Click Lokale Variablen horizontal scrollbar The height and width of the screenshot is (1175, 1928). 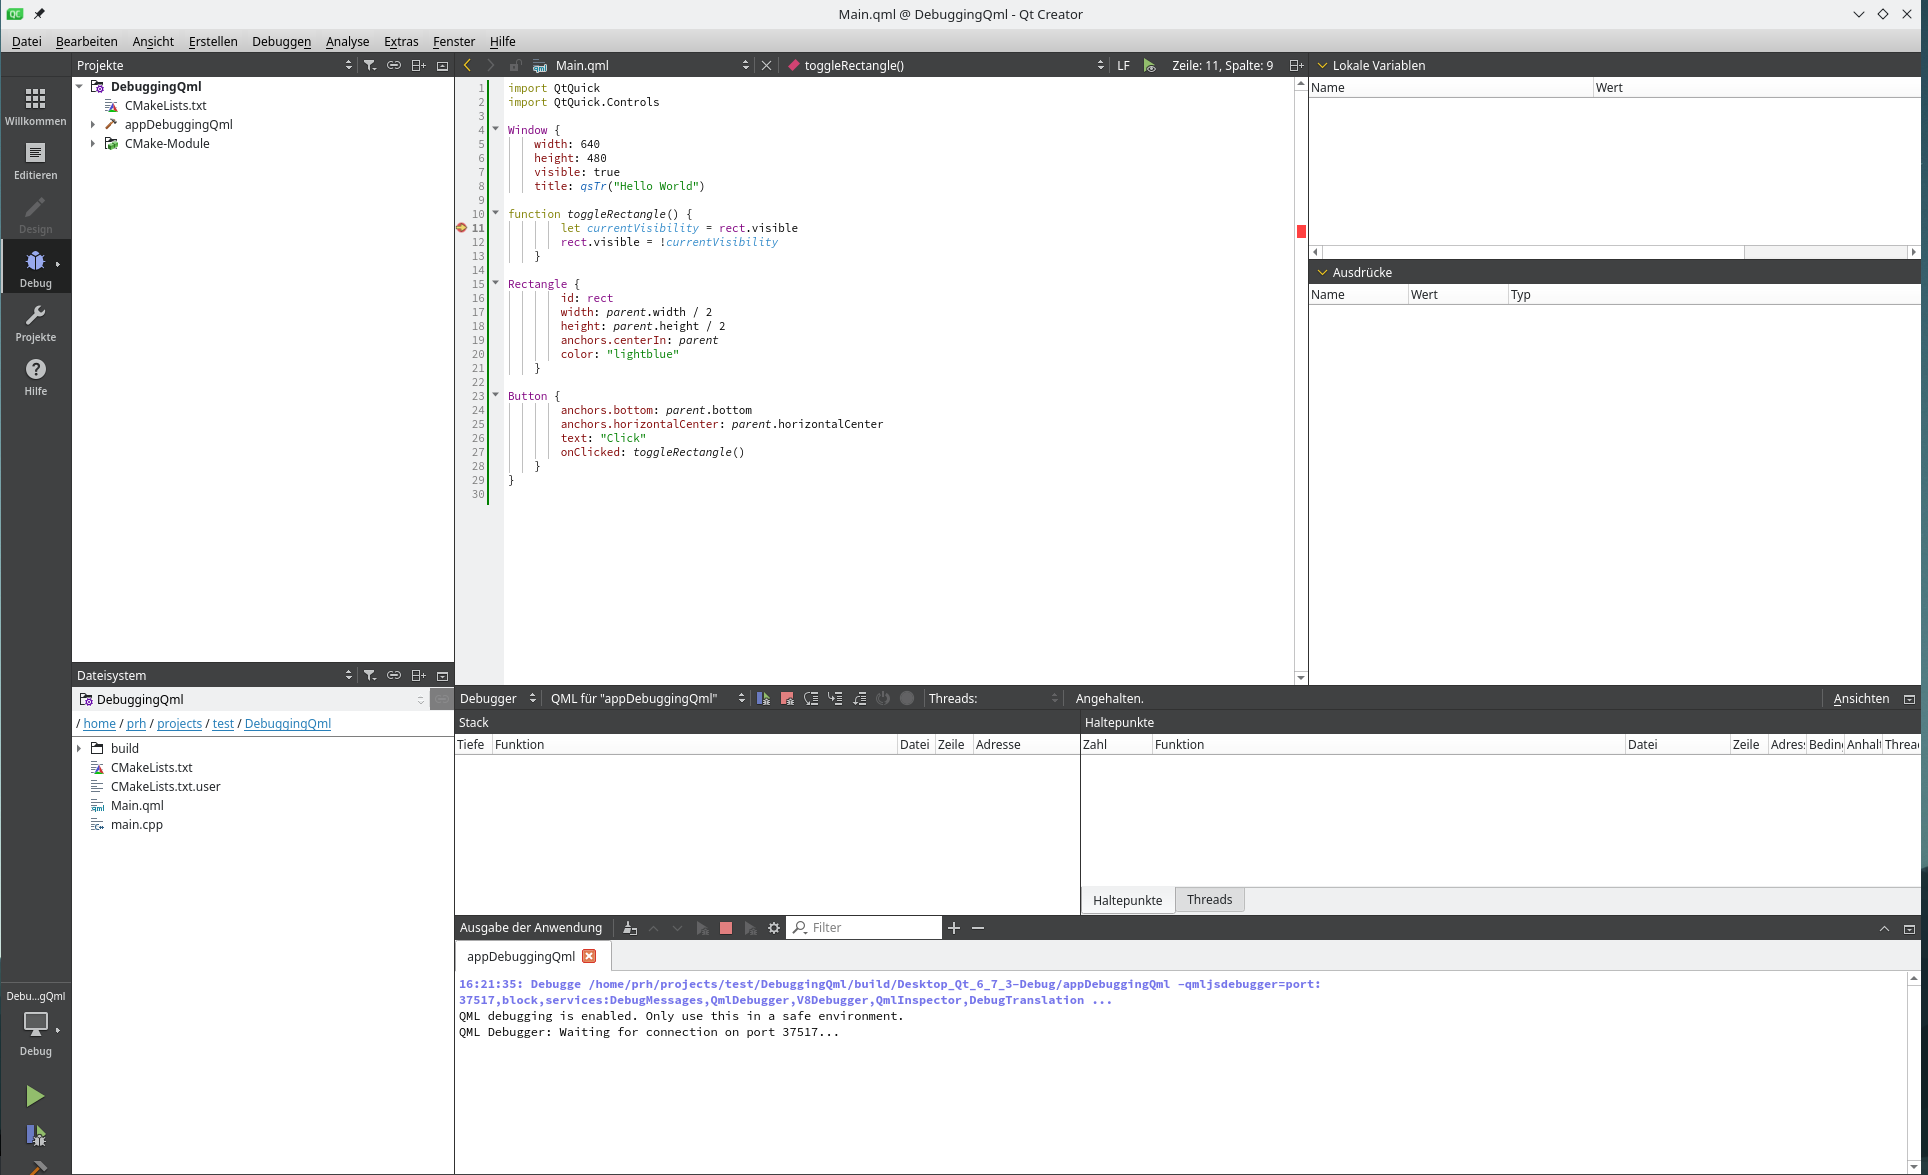tap(1613, 252)
